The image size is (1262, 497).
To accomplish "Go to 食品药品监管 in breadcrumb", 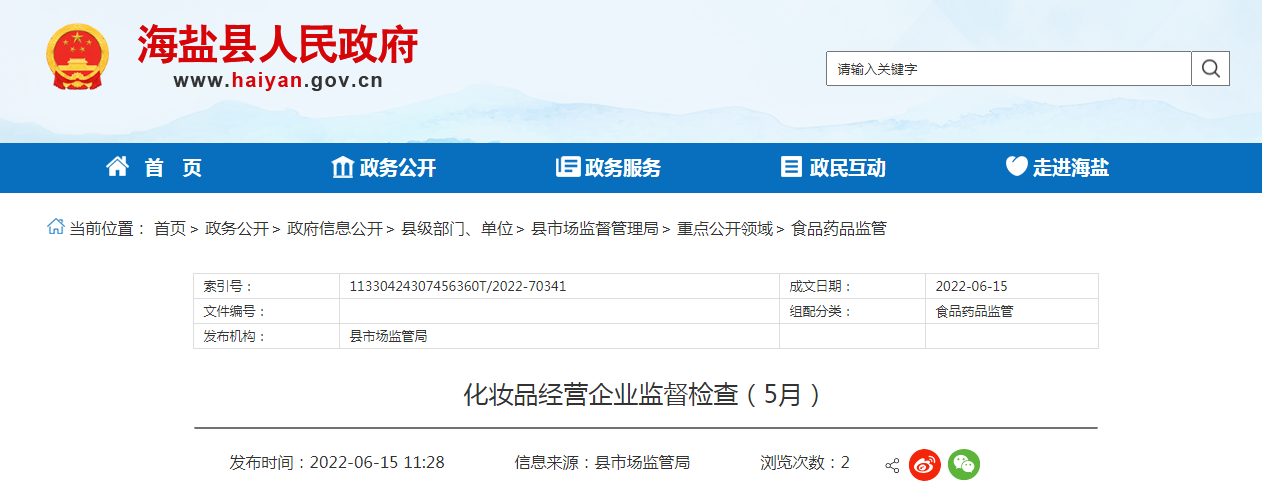I will [839, 229].
